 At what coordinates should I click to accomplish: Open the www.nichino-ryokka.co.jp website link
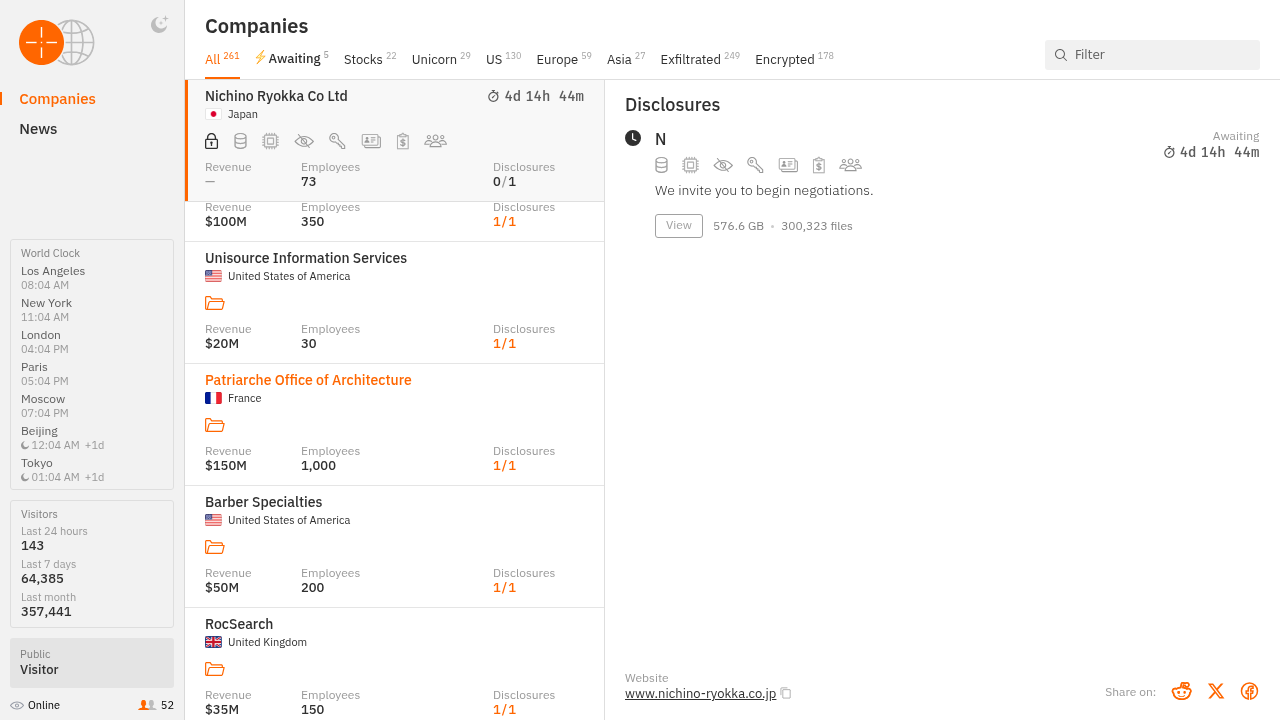point(700,693)
